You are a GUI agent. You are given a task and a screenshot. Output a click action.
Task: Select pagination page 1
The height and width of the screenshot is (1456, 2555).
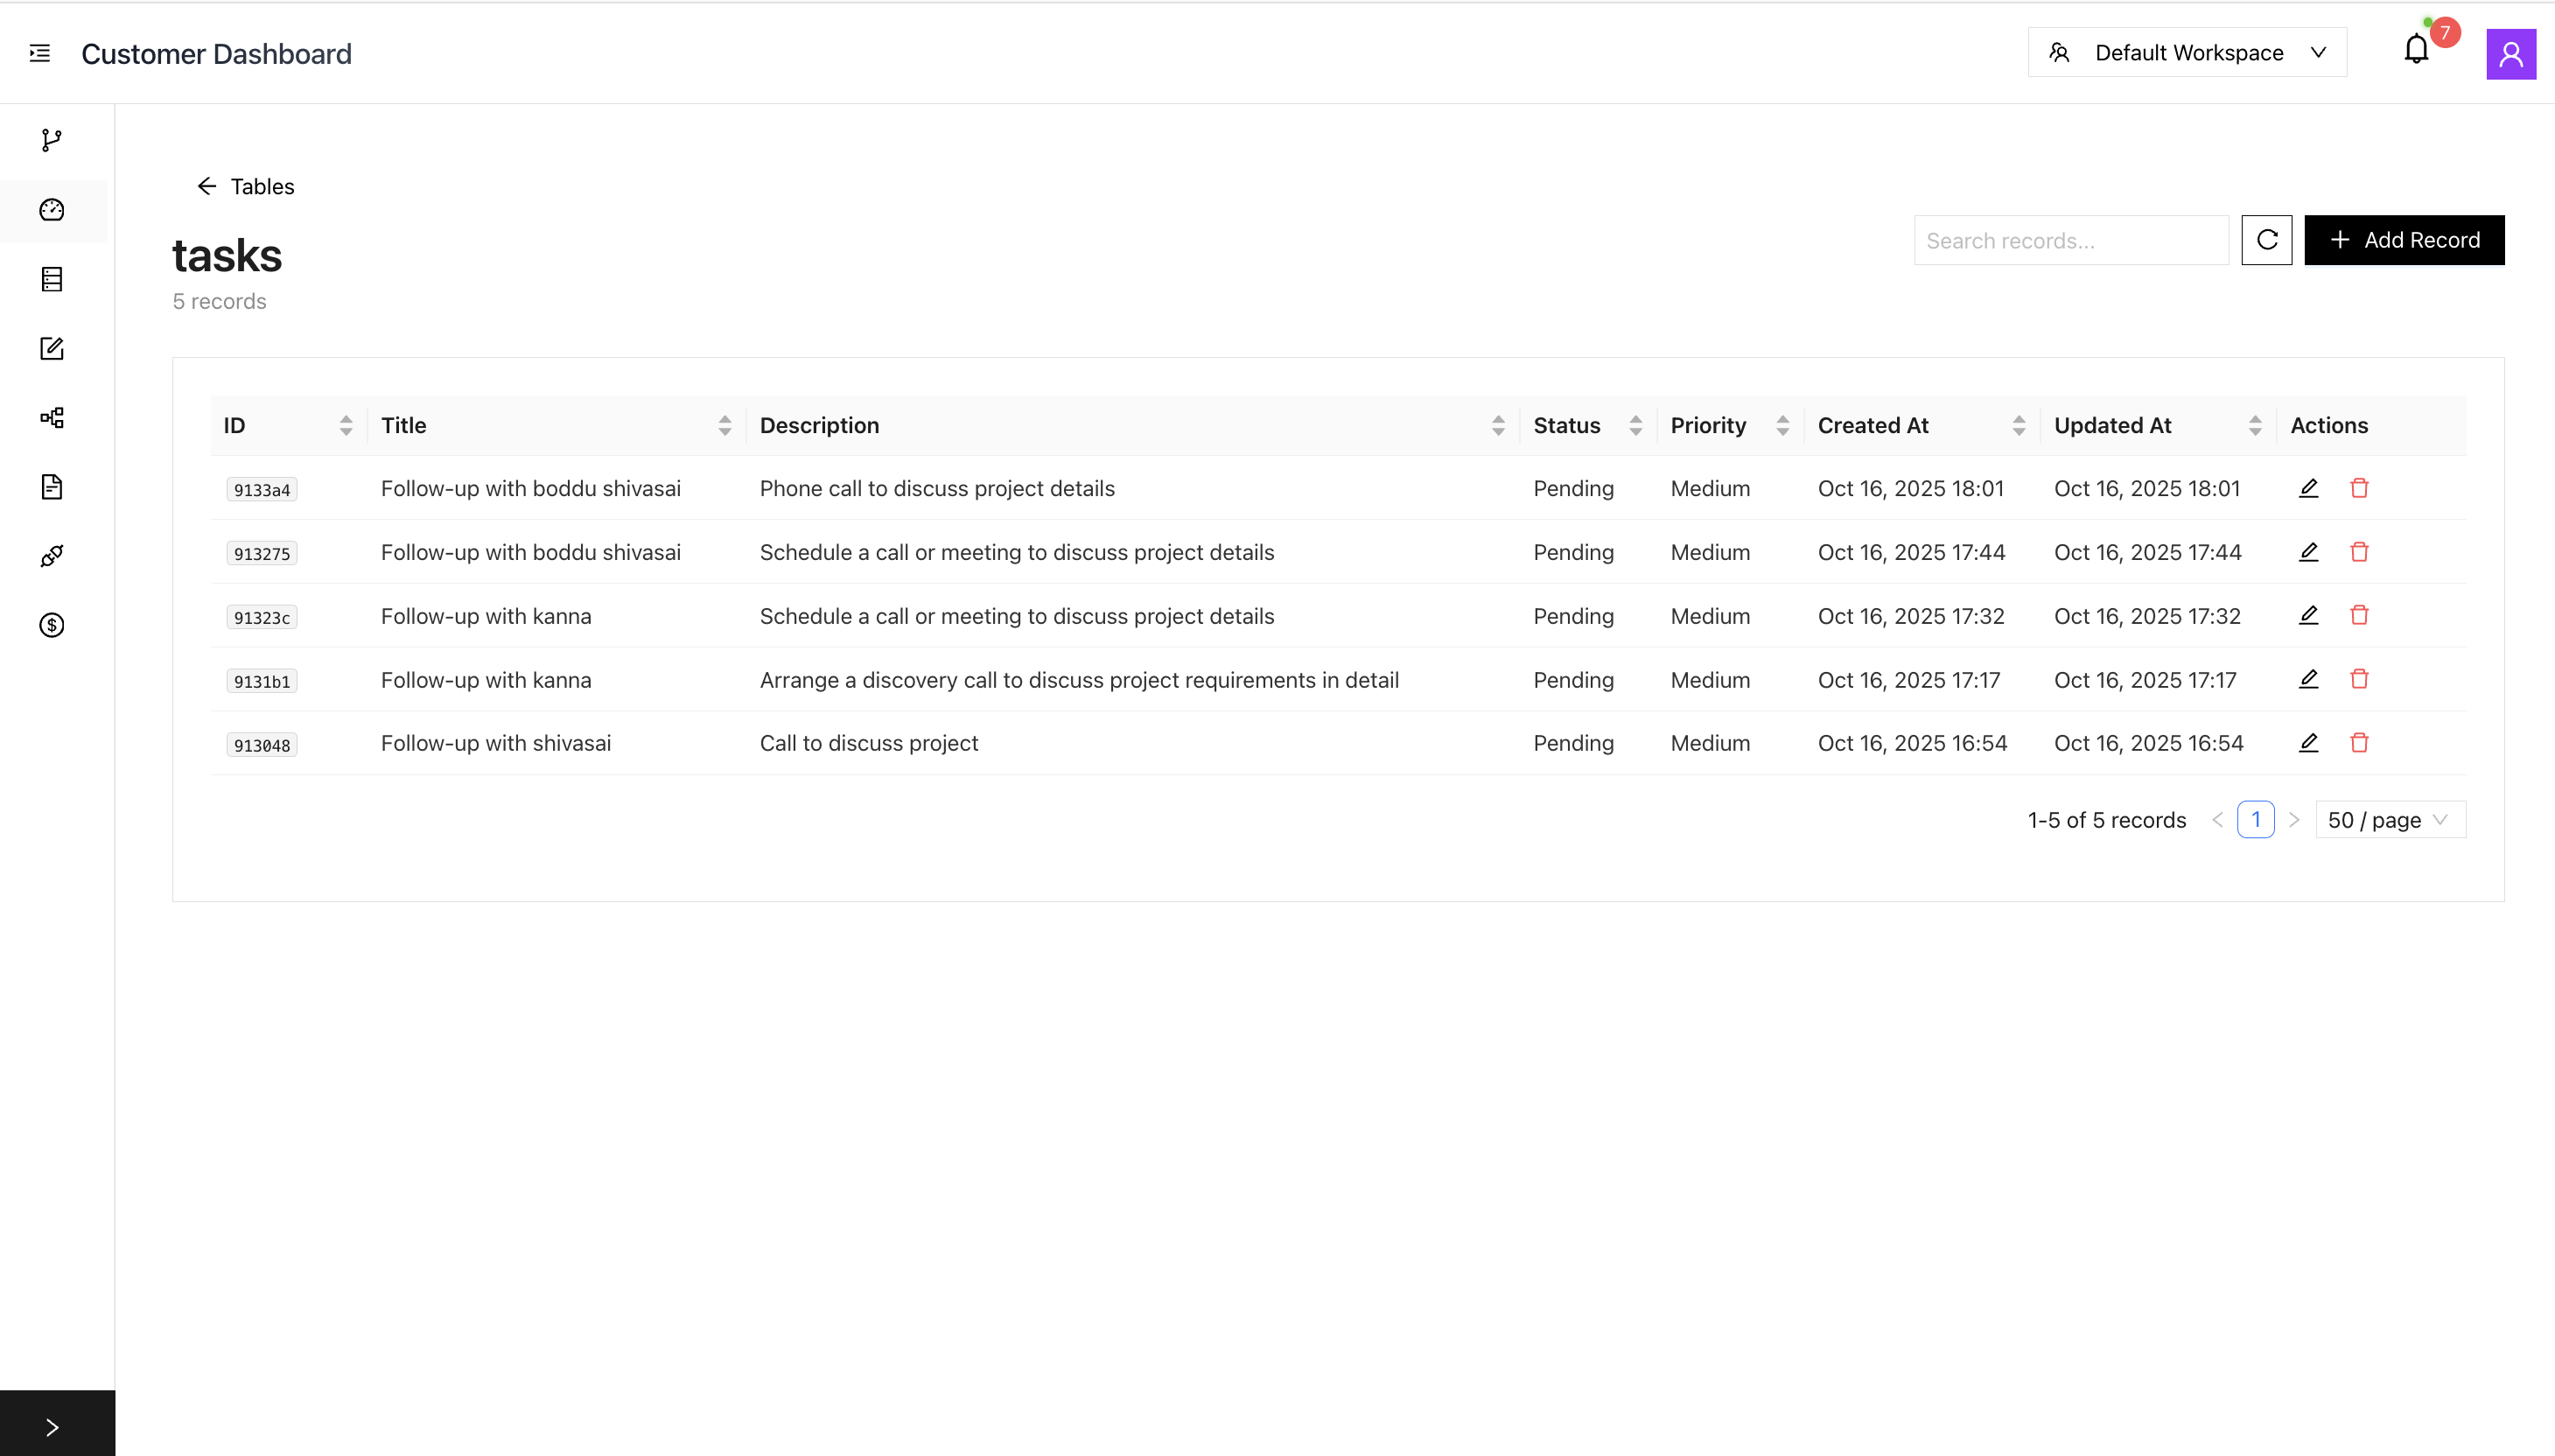pos(2255,820)
